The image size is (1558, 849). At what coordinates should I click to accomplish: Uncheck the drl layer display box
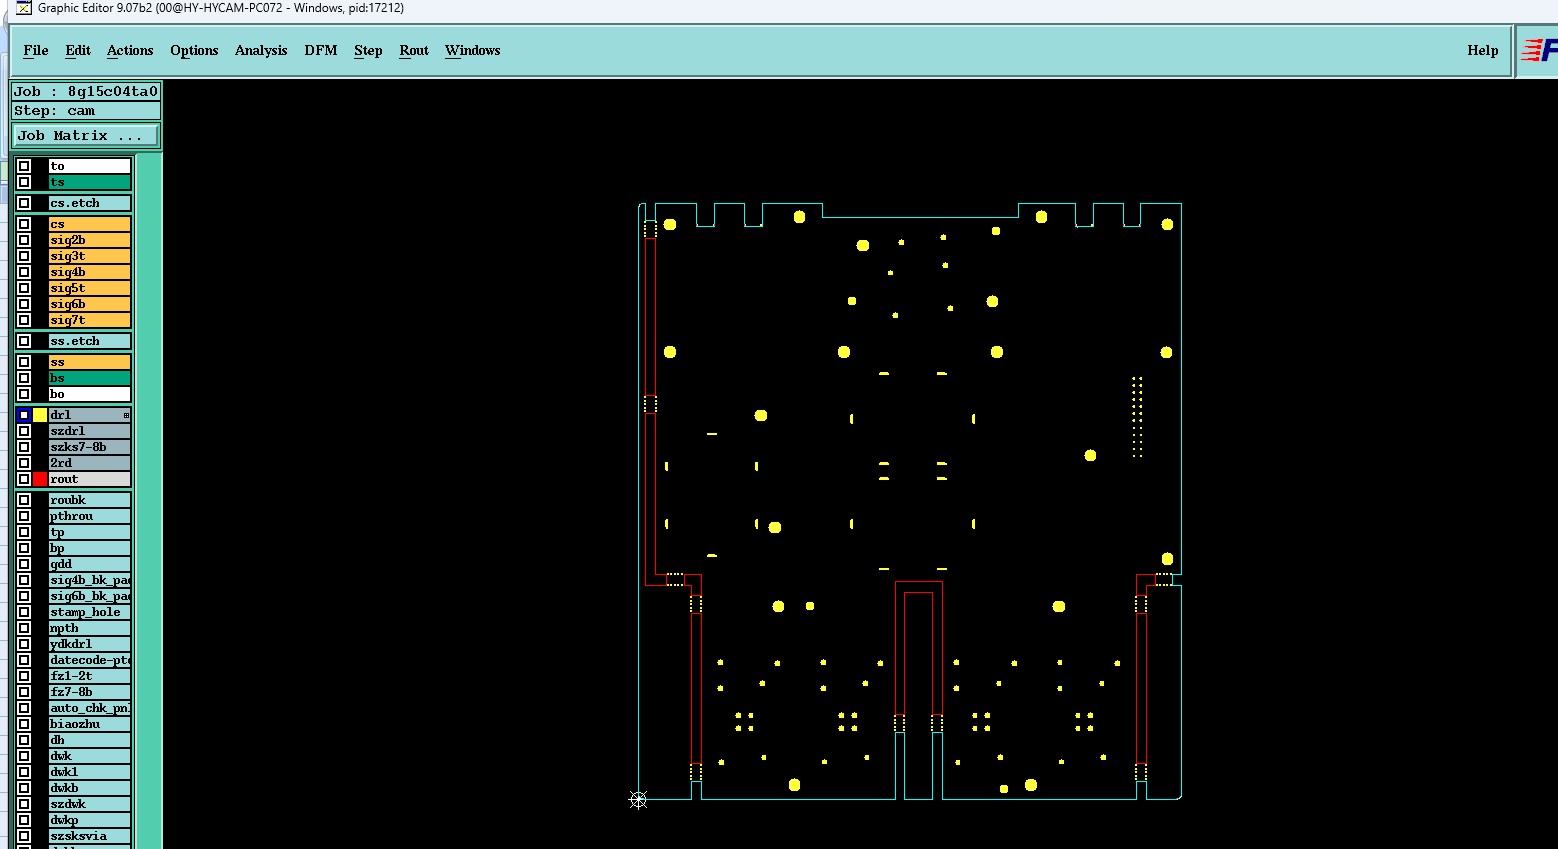24,415
